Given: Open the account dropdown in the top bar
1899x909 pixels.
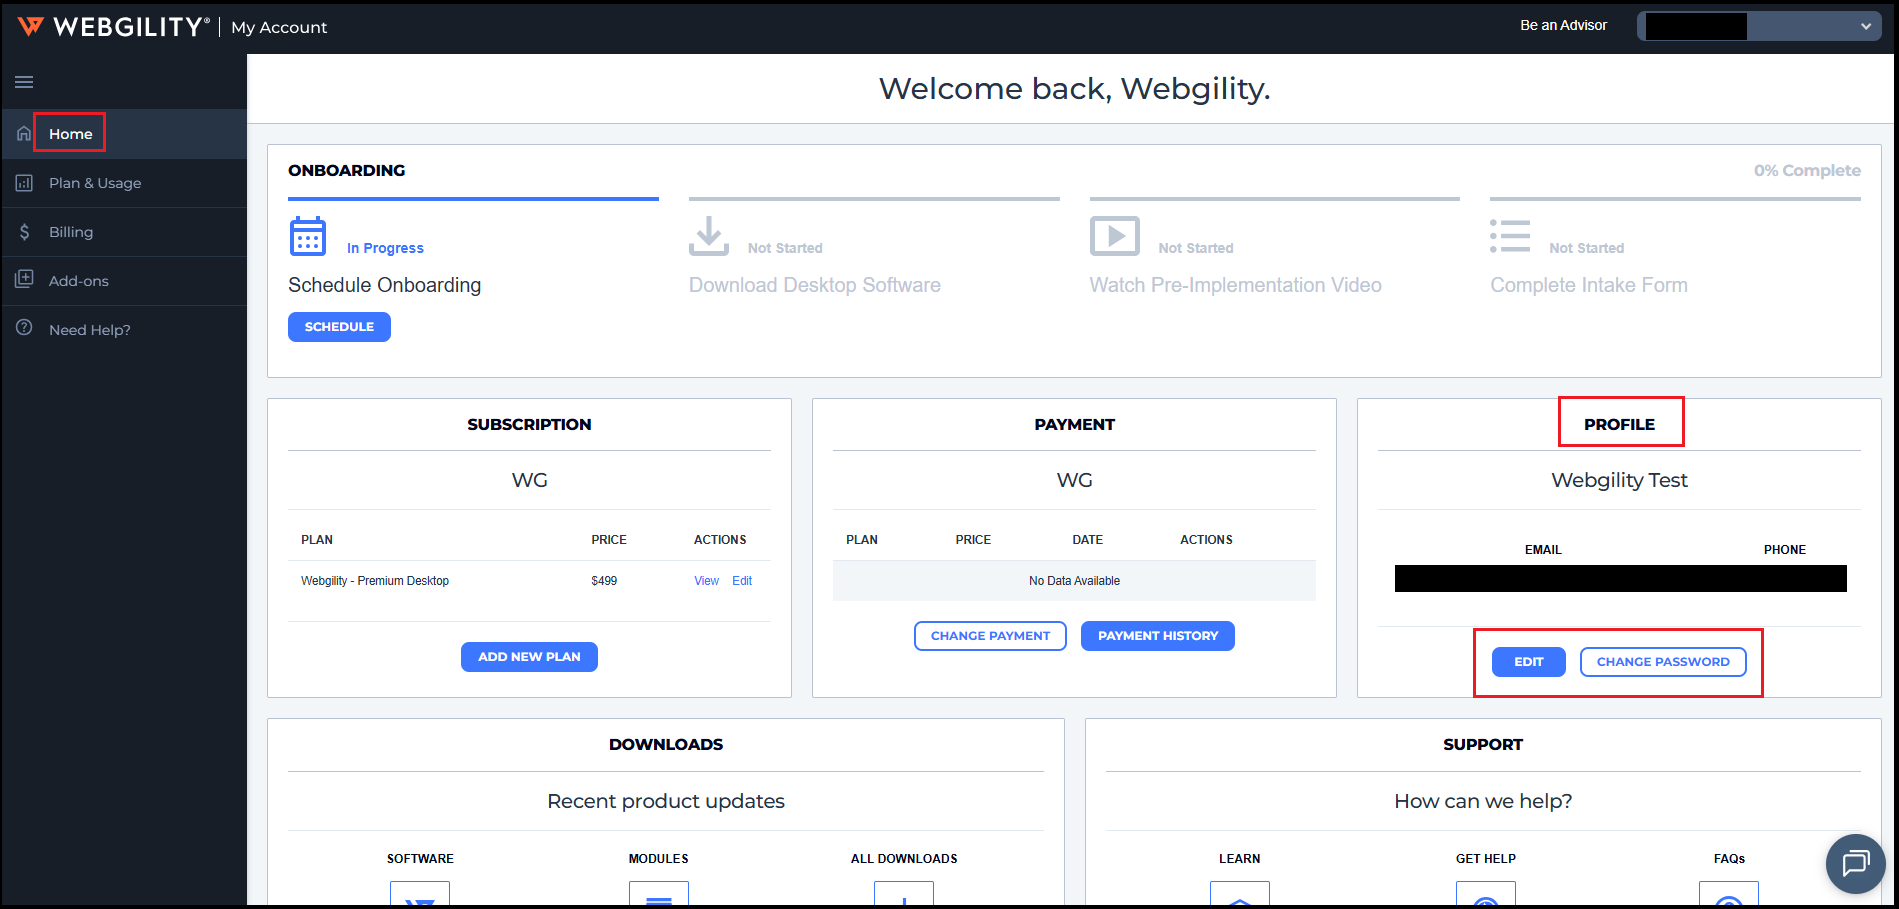Looking at the screenshot, I should click(x=1760, y=26).
